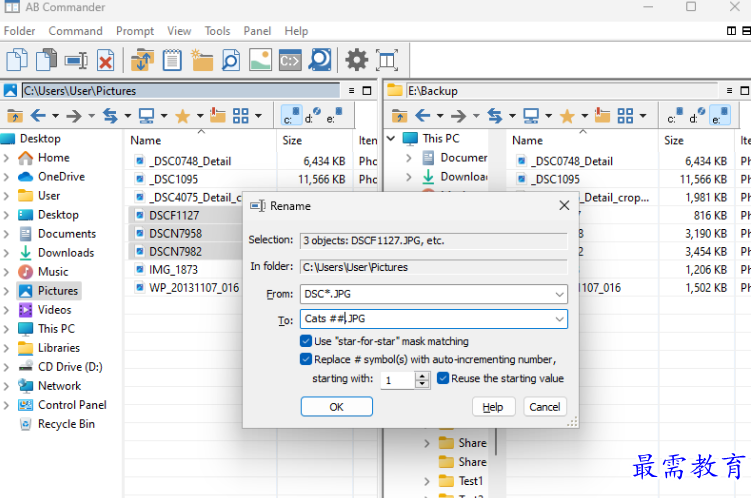The height and width of the screenshot is (498, 754).
Task: Expand the OneDrive tree node
Action: point(6,177)
